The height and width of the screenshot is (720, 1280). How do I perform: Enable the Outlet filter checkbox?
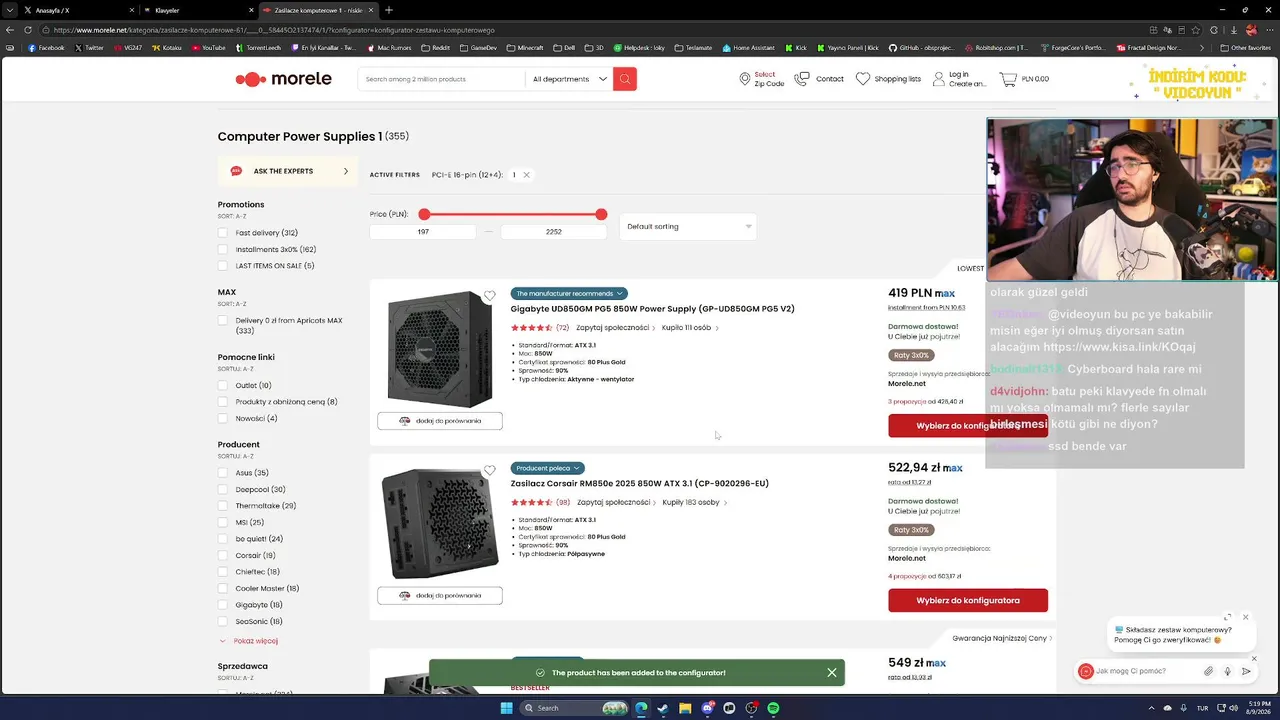click(223, 385)
